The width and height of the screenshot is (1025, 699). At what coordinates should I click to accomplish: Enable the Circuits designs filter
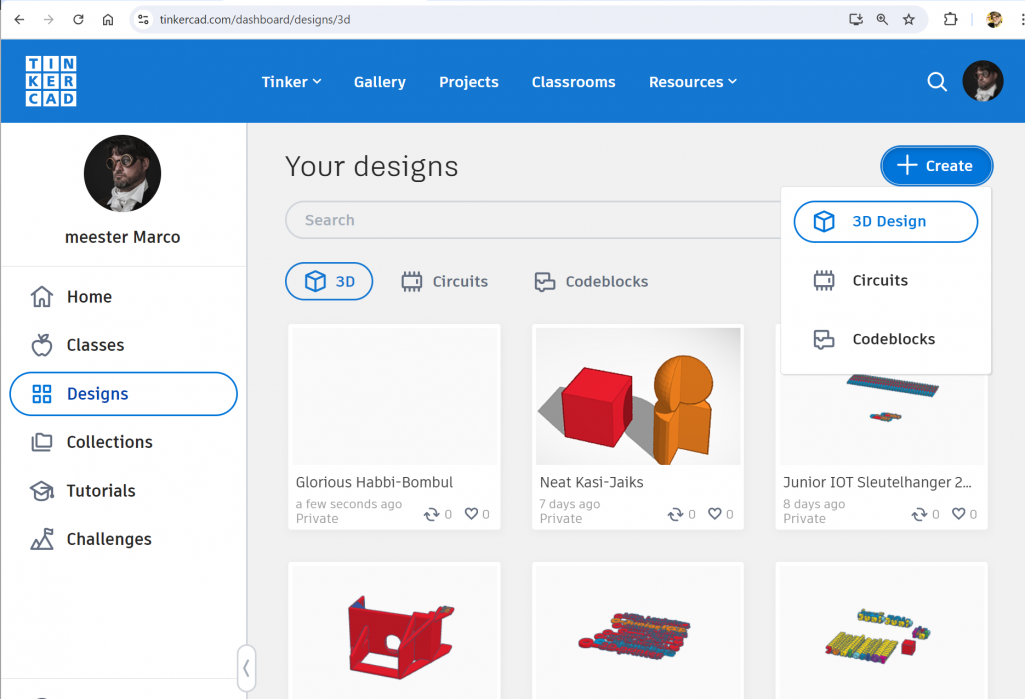click(x=444, y=281)
